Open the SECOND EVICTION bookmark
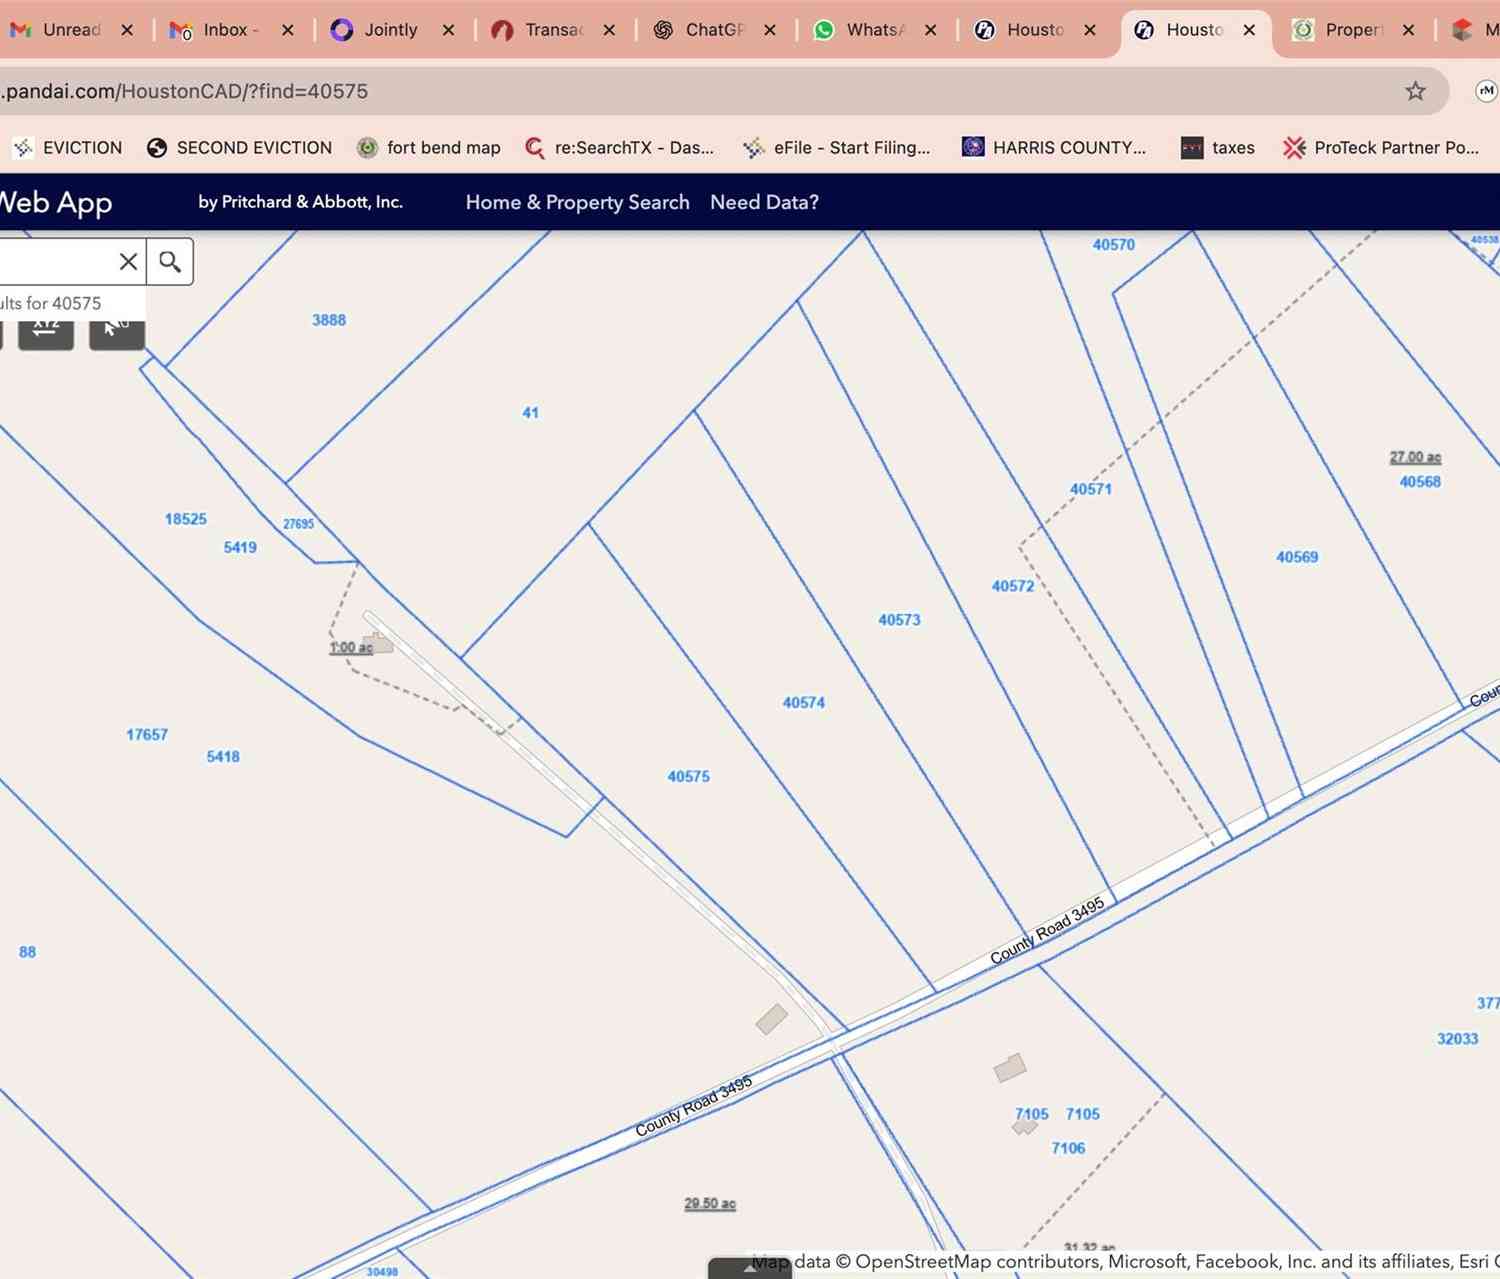1500x1279 pixels. tap(239, 148)
